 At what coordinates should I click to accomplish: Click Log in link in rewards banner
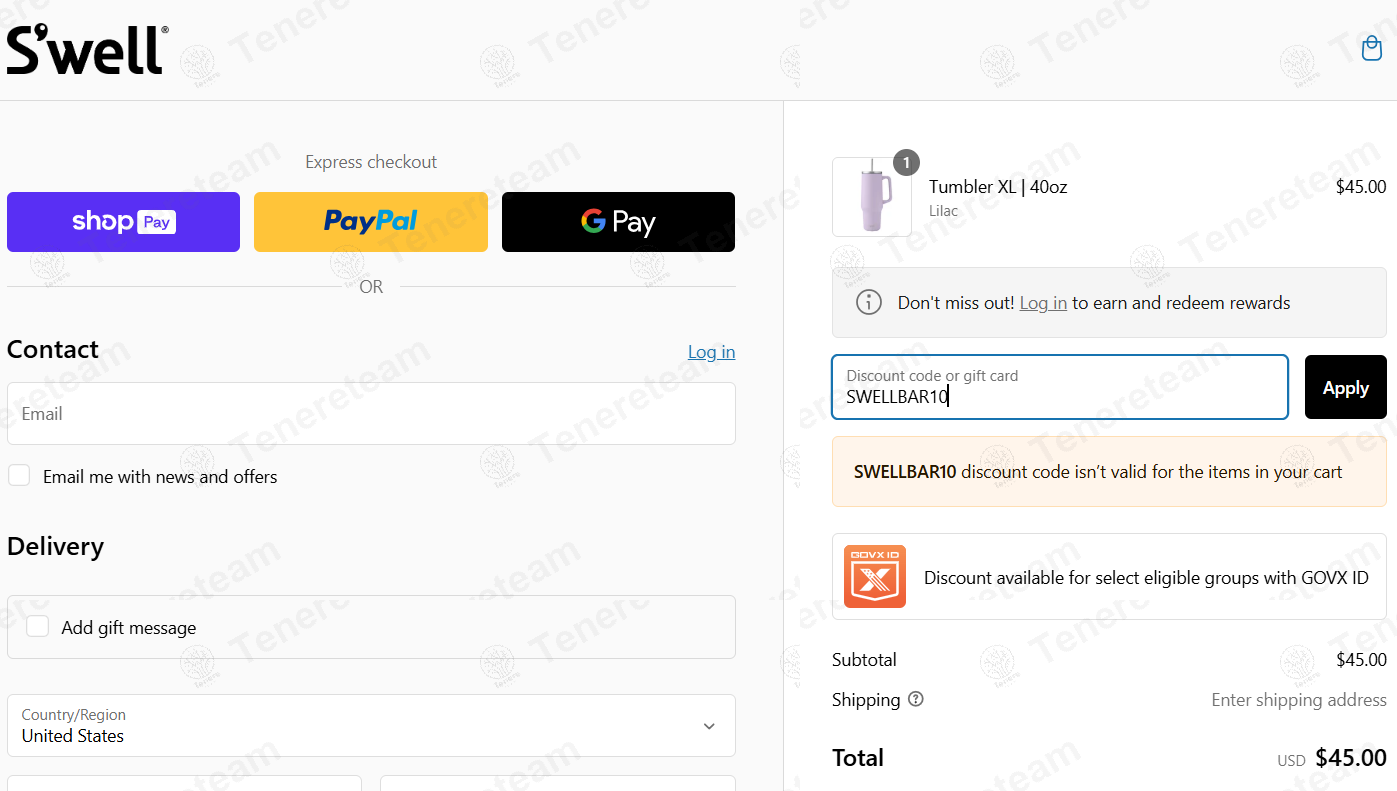pyautogui.click(x=1043, y=303)
